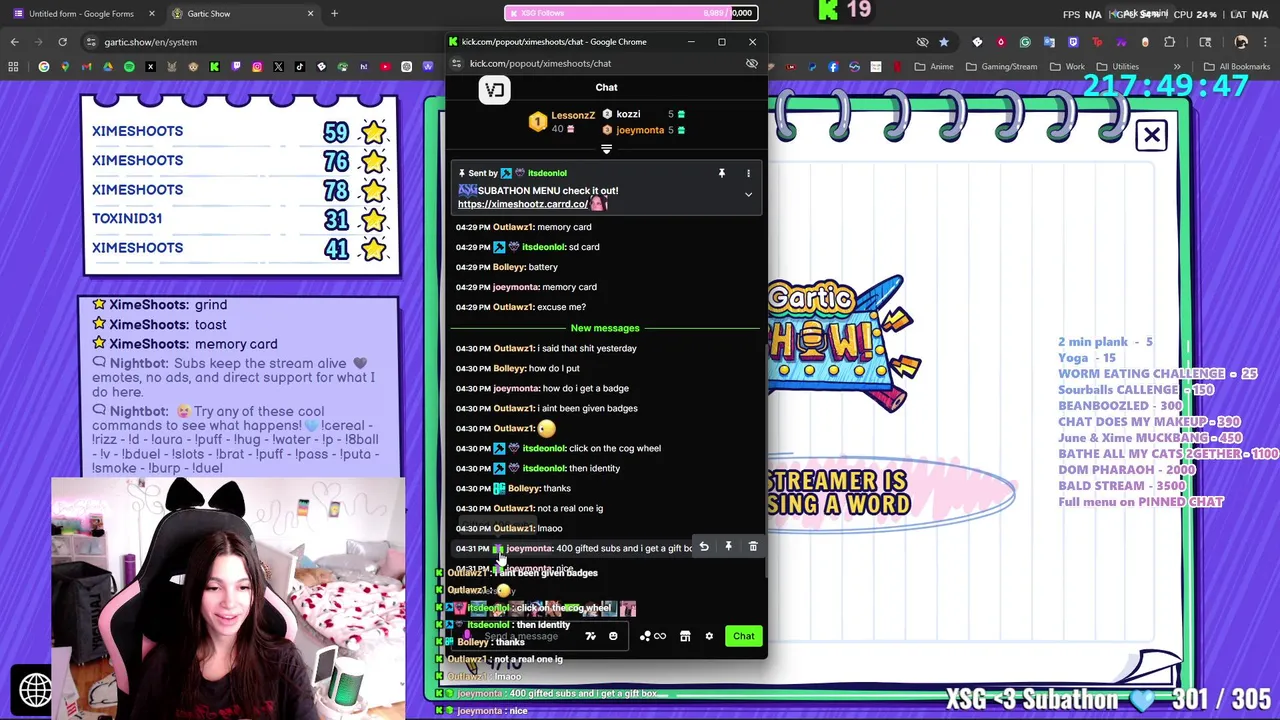Expand the gifters leaderboard handle

(606, 149)
